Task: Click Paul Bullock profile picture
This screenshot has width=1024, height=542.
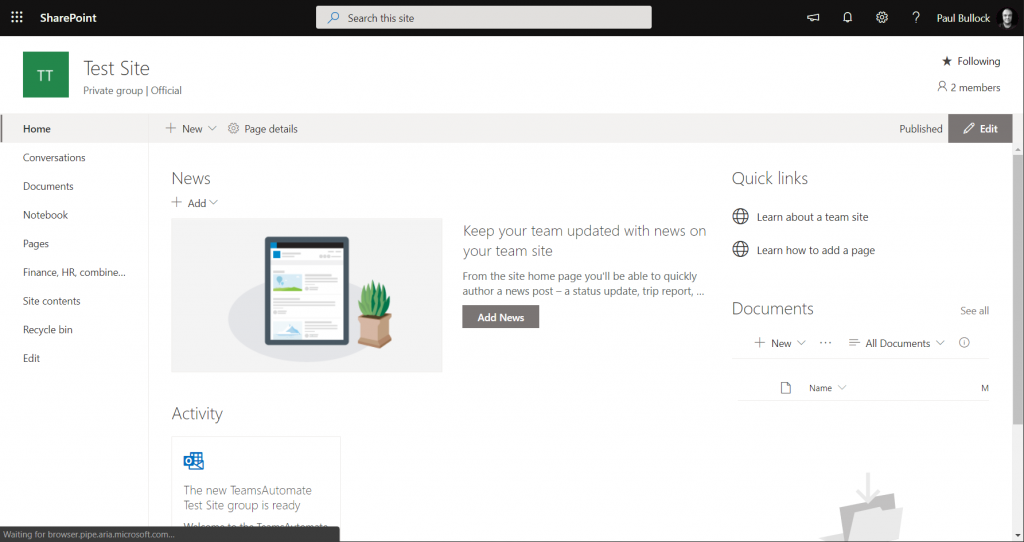Action: [1007, 18]
